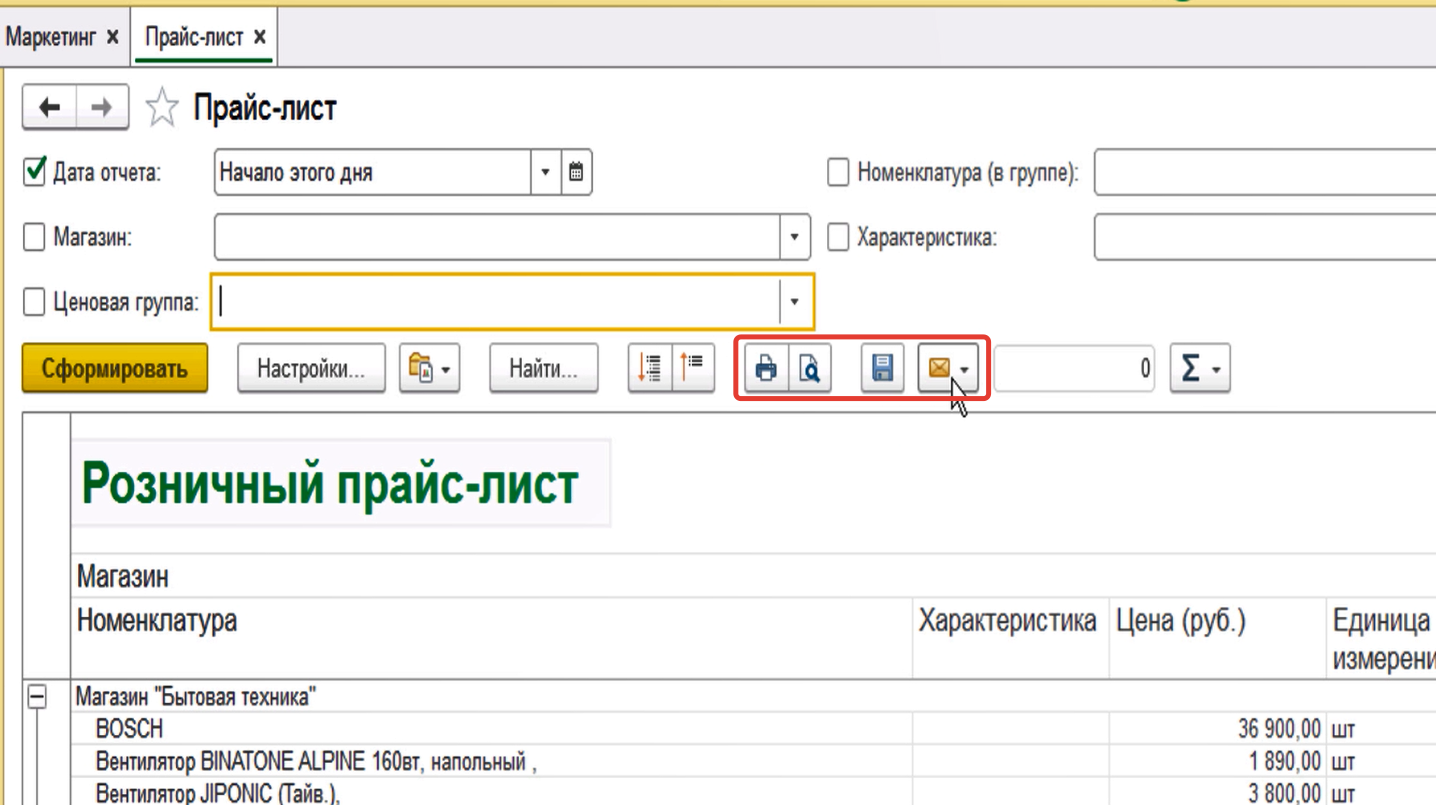Image resolution: width=1436 pixels, height=805 pixels.
Task: Sort descending with the sort icon
Action: click(693, 369)
